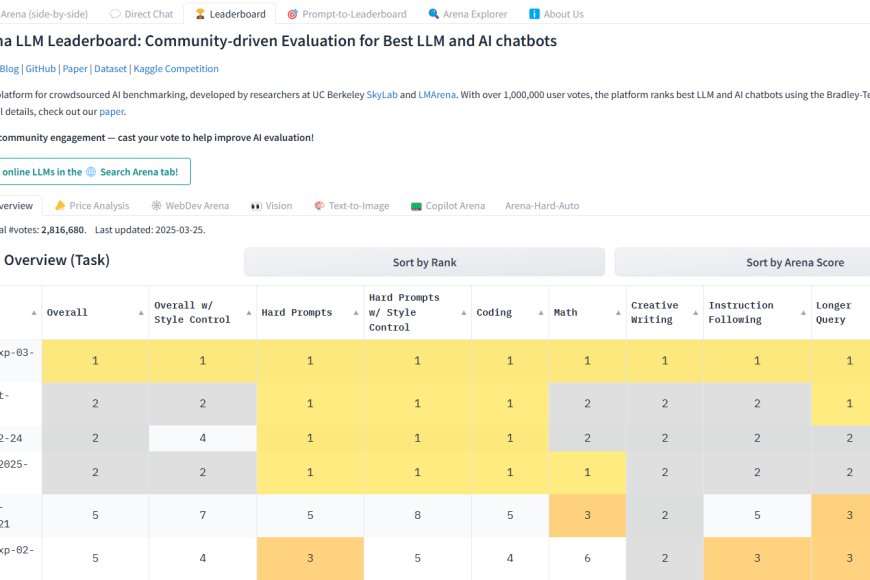Select the Direct Chat tab
Viewport: 870px width, 580px height.
click(x=142, y=14)
